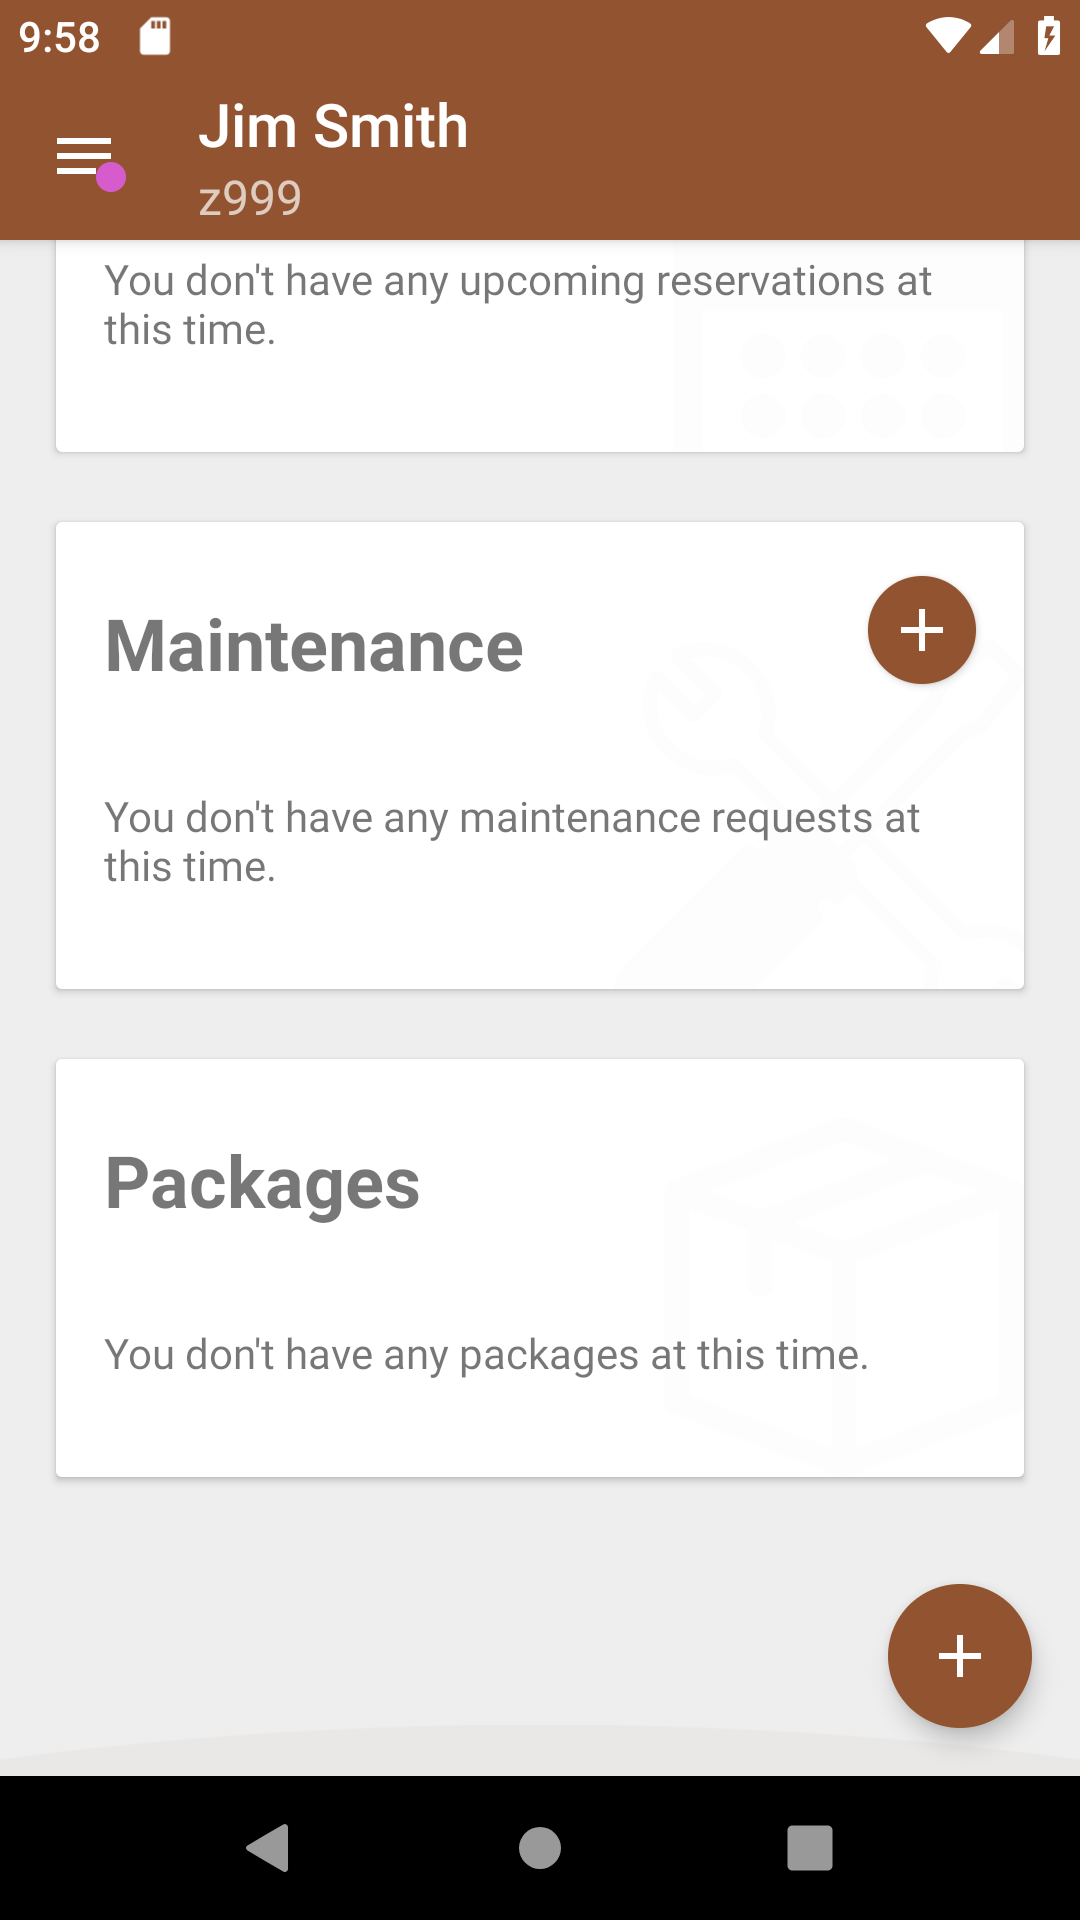1080x1920 pixels.
Task: Select the Jim Smith profile title
Action: click(x=333, y=127)
